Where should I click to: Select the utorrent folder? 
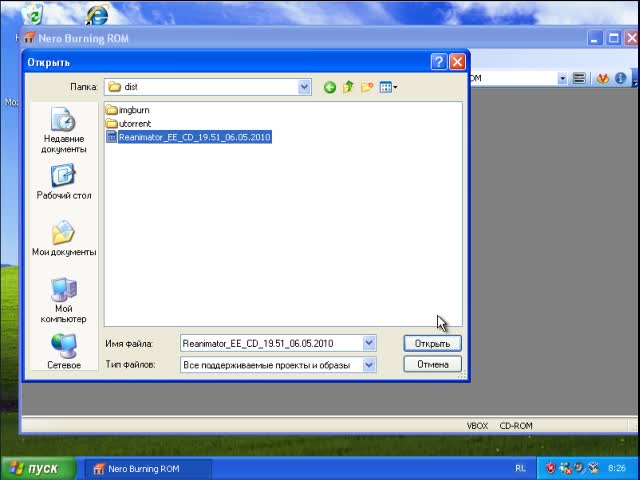click(128, 123)
